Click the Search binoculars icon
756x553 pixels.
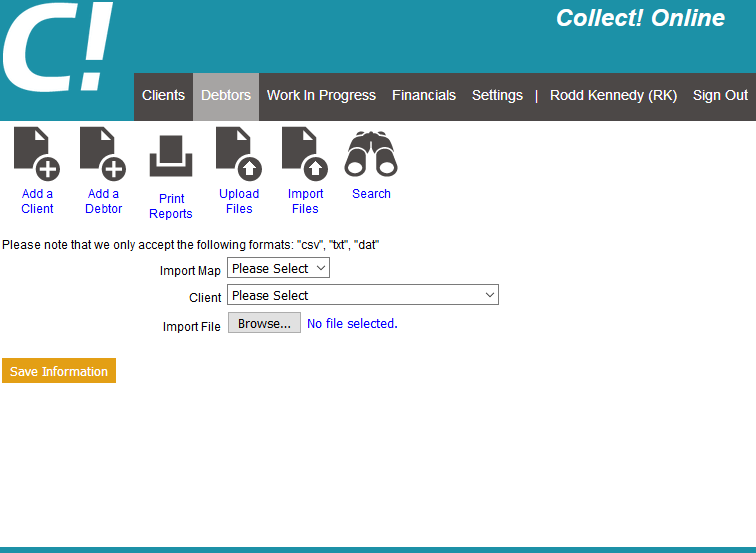(x=371, y=154)
